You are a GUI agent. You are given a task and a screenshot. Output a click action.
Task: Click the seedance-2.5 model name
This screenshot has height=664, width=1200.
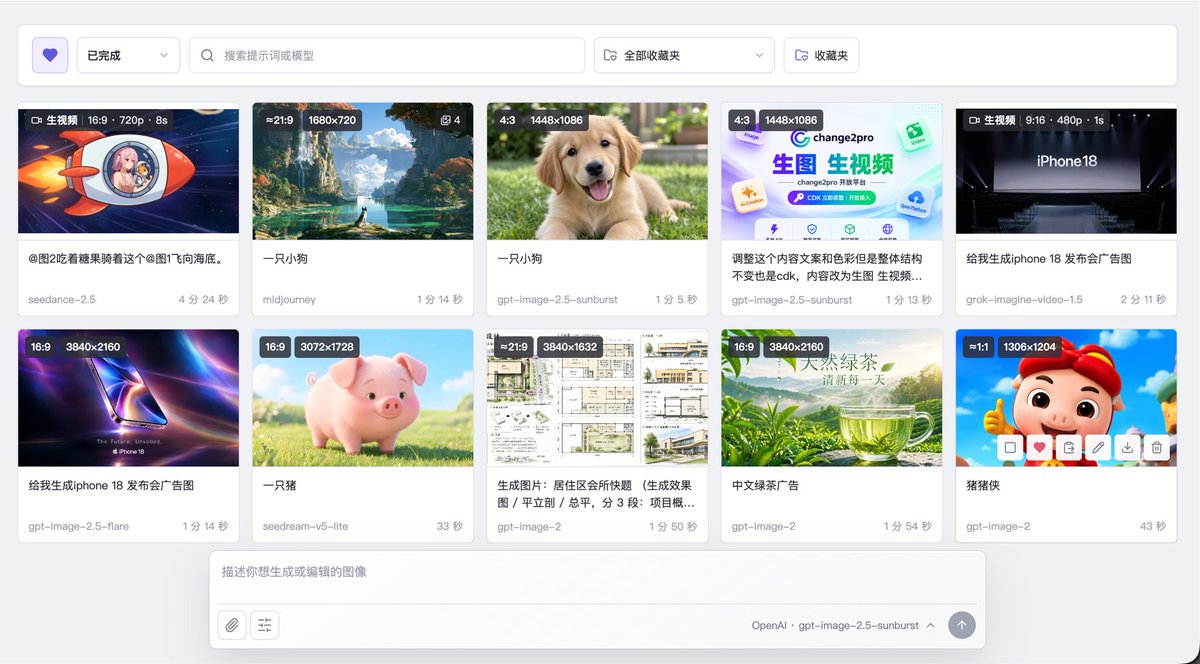62,300
